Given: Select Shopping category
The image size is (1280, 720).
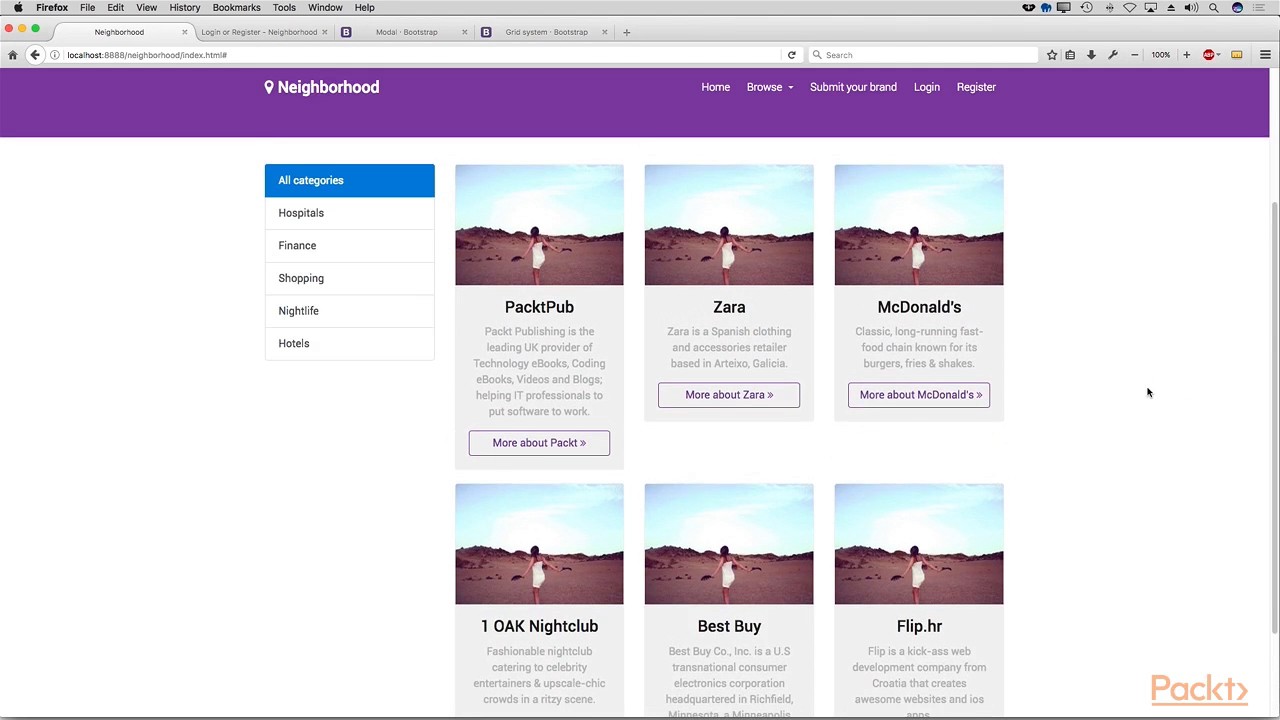Looking at the screenshot, I should point(349,278).
